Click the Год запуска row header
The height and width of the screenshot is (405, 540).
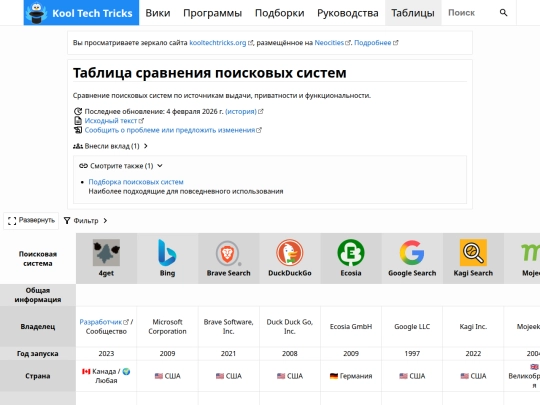tap(38, 353)
